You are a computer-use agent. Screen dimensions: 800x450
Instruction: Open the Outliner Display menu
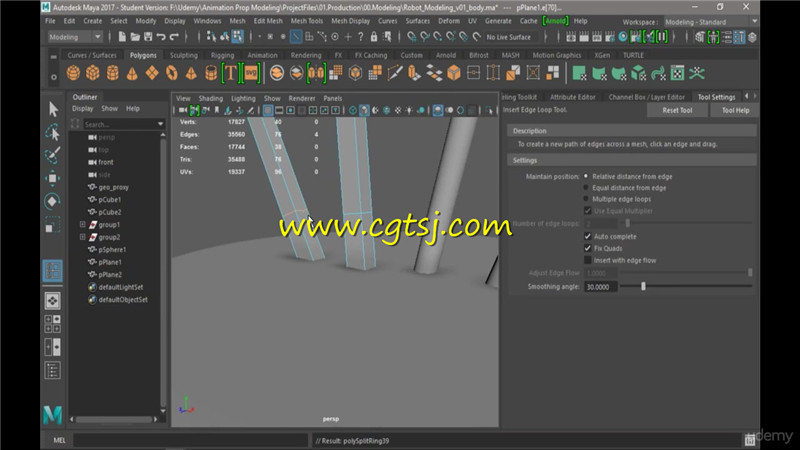83,108
